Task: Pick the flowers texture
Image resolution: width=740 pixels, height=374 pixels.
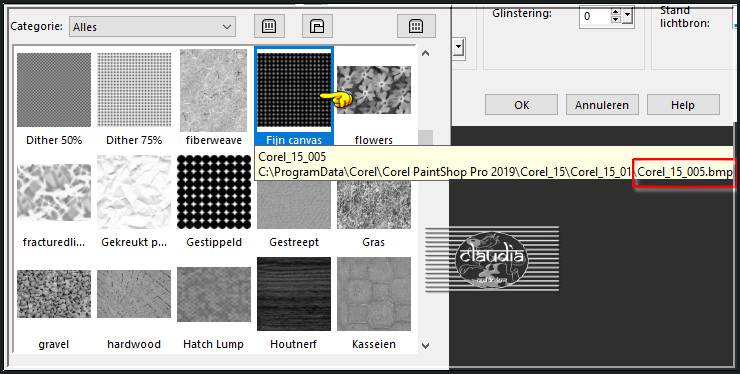Action: [x=374, y=90]
